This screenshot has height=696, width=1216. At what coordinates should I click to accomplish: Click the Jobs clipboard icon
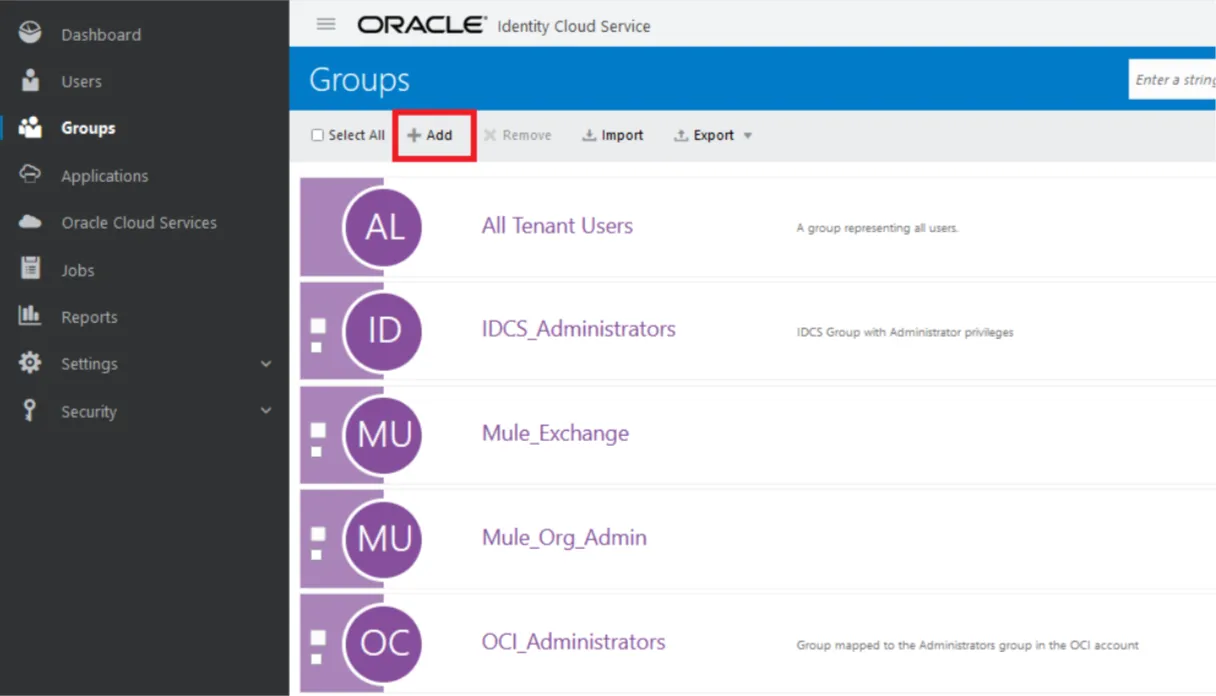tap(31, 268)
